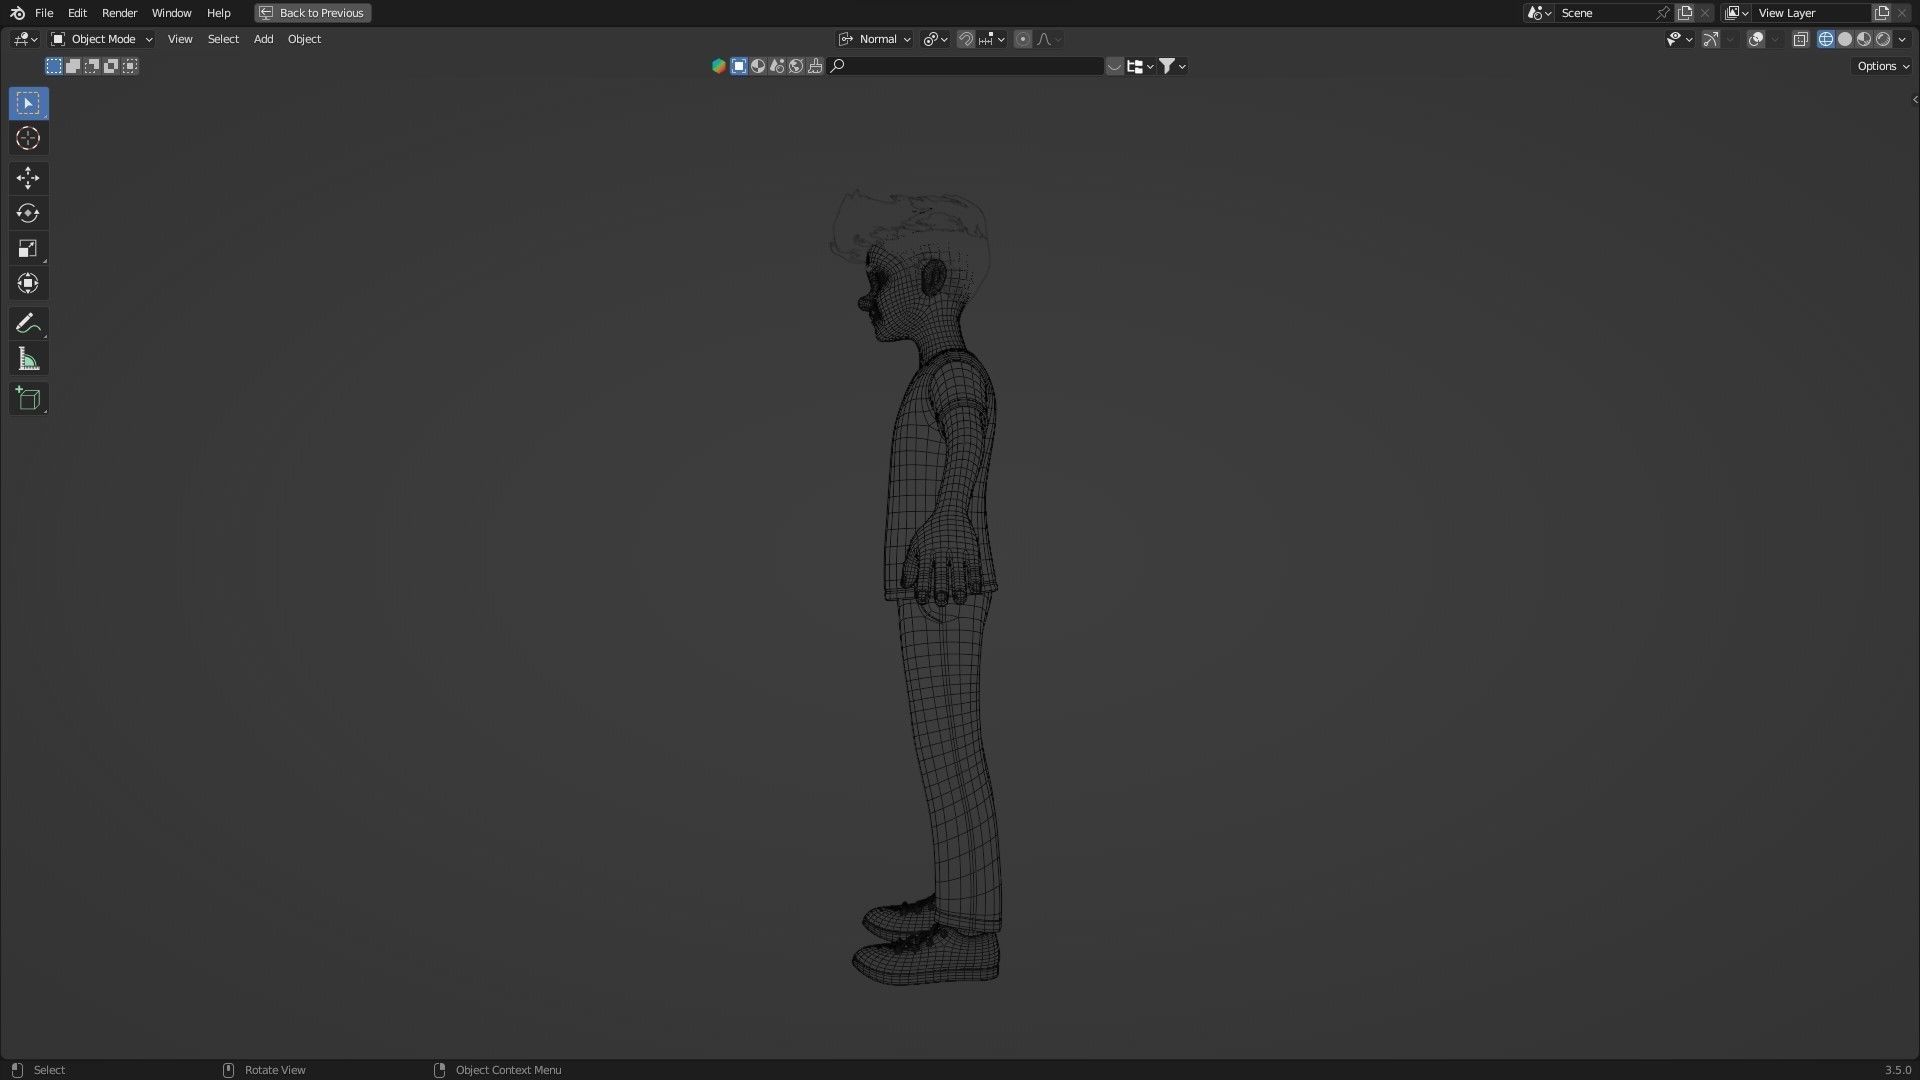Open the viewport Add menu
The image size is (1920, 1080).
(263, 39)
